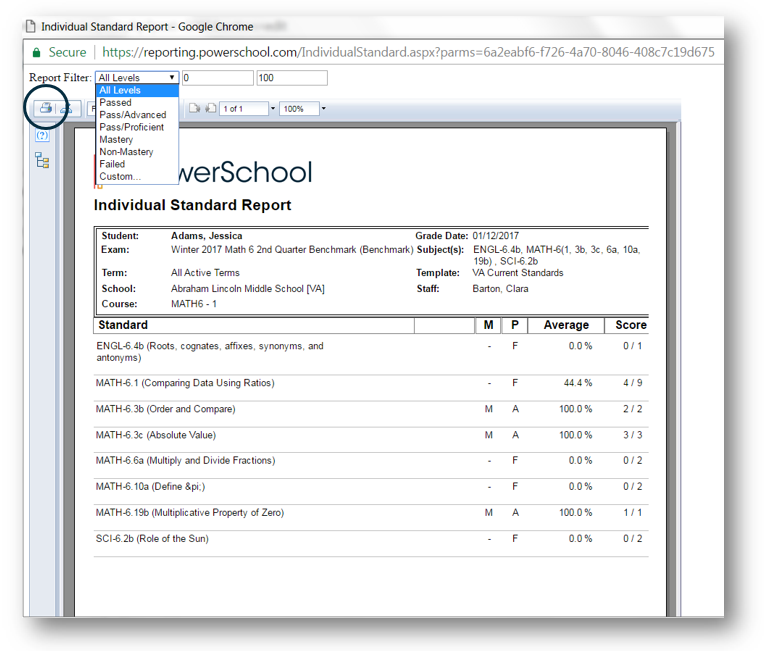Expand the 100% zoom dropdown arrow
This screenshot has width=764, height=651.
(324, 109)
